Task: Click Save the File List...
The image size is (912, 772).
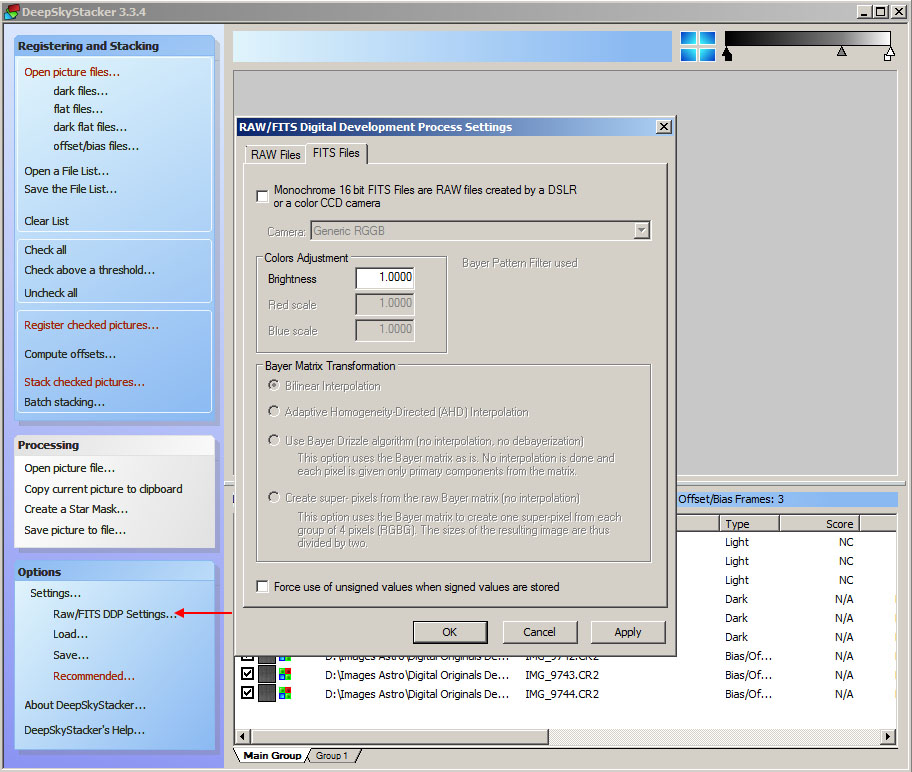Action: pos(70,189)
